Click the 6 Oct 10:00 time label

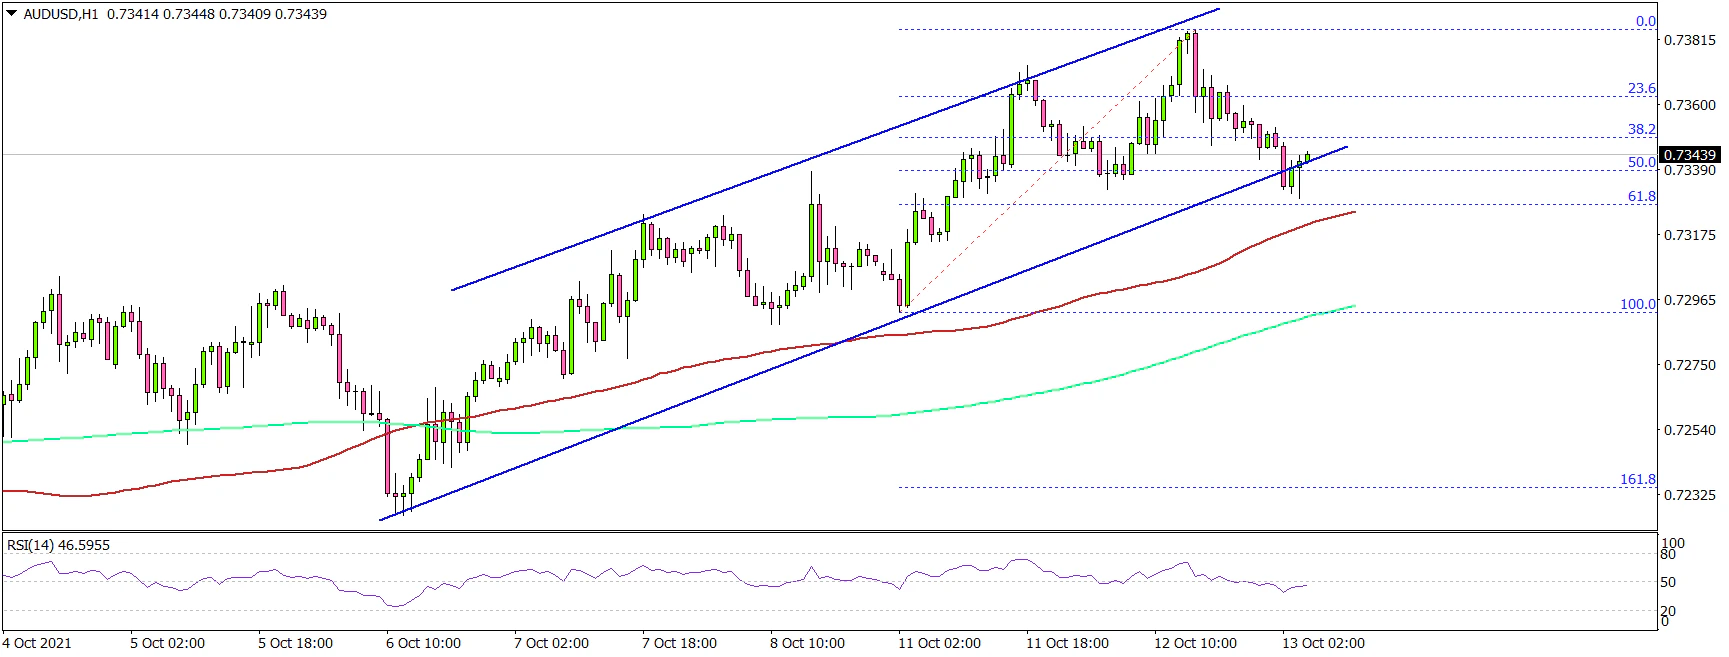(423, 642)
